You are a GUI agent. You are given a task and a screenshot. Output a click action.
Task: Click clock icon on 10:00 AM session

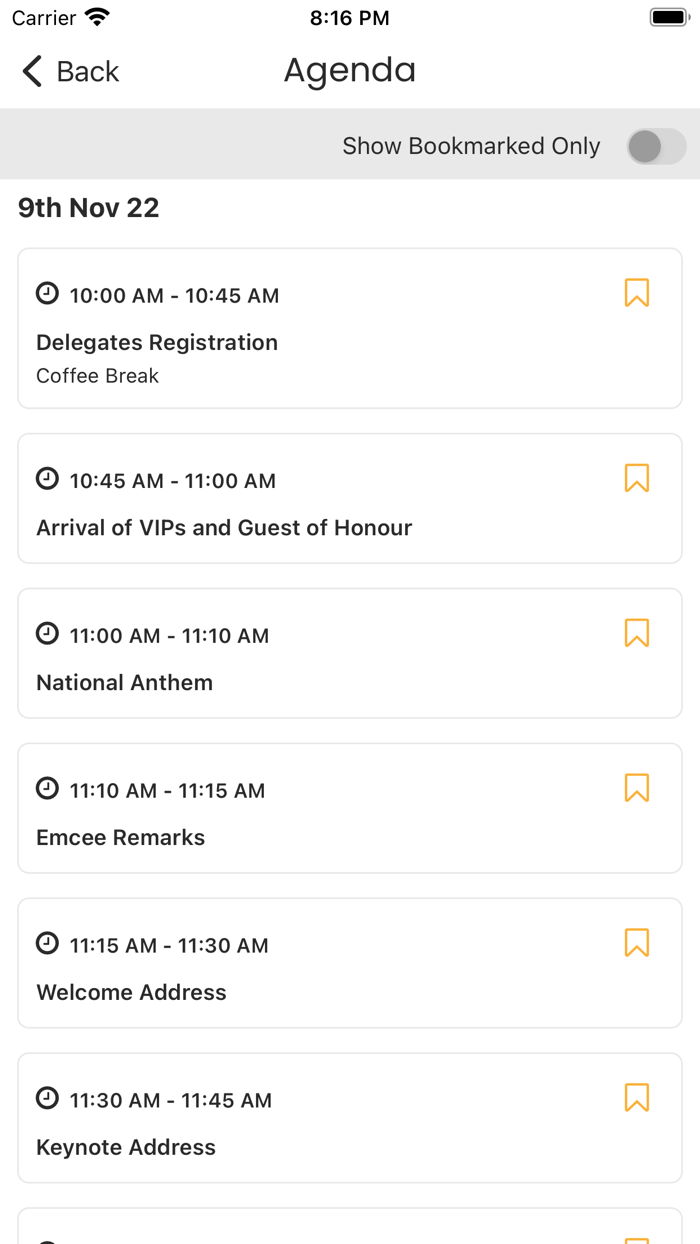coord(47,293)
